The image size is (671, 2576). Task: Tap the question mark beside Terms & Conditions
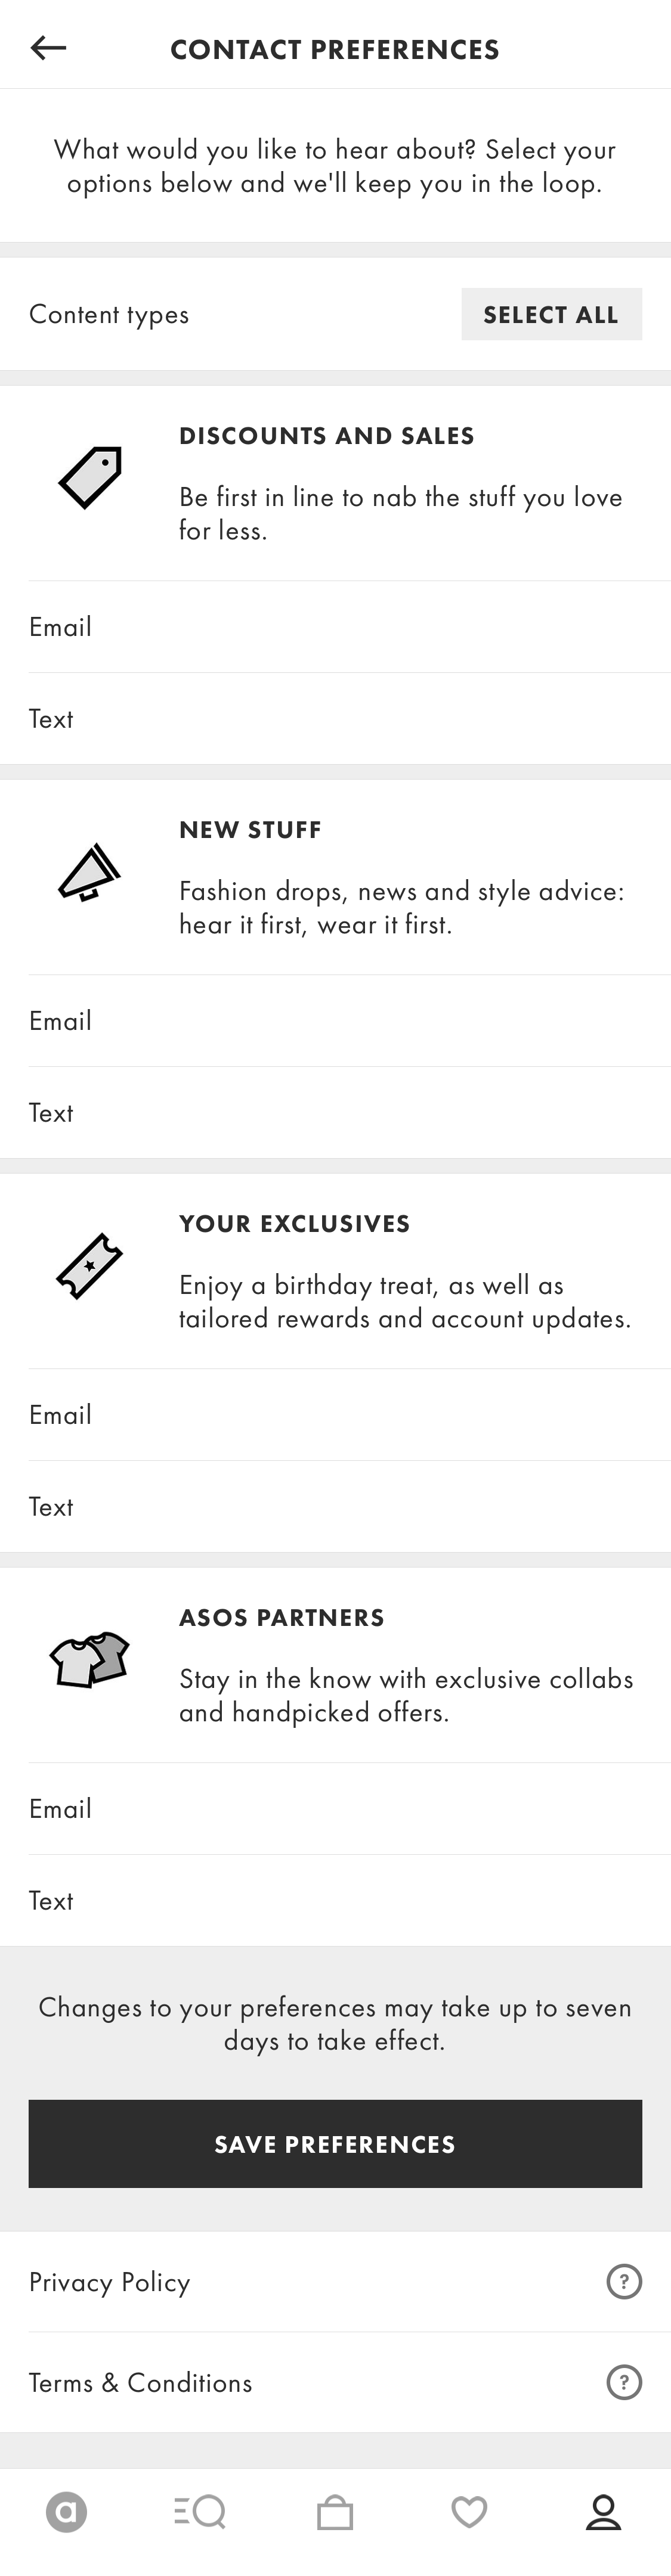623,2382
